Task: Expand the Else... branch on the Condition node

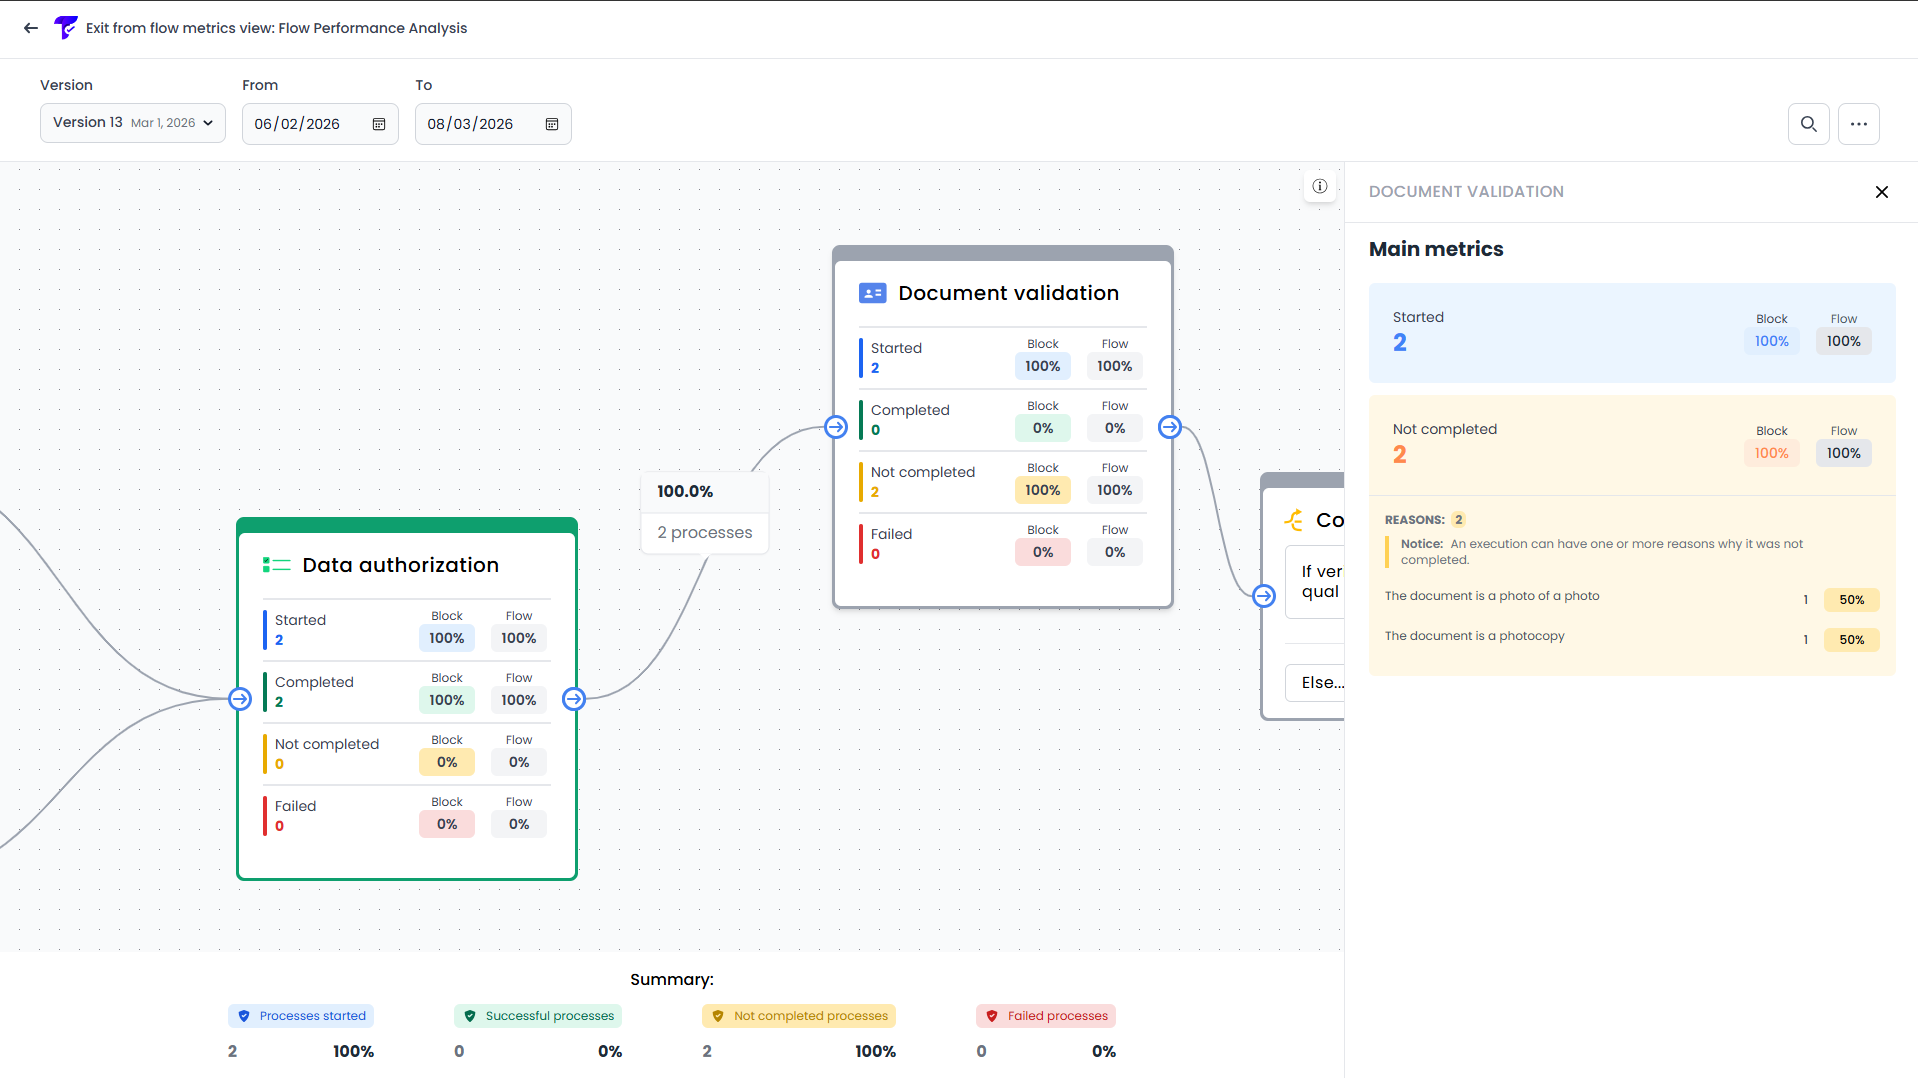Action: click(1320, 682)
